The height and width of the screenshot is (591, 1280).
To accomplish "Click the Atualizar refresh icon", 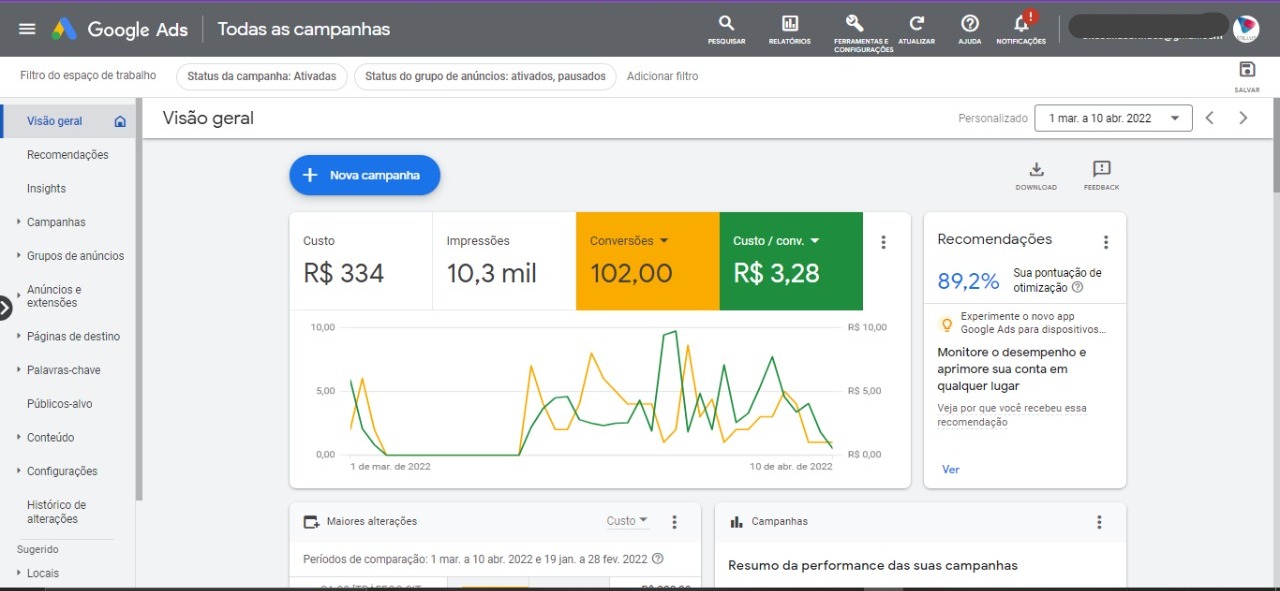I will point(916,24).
